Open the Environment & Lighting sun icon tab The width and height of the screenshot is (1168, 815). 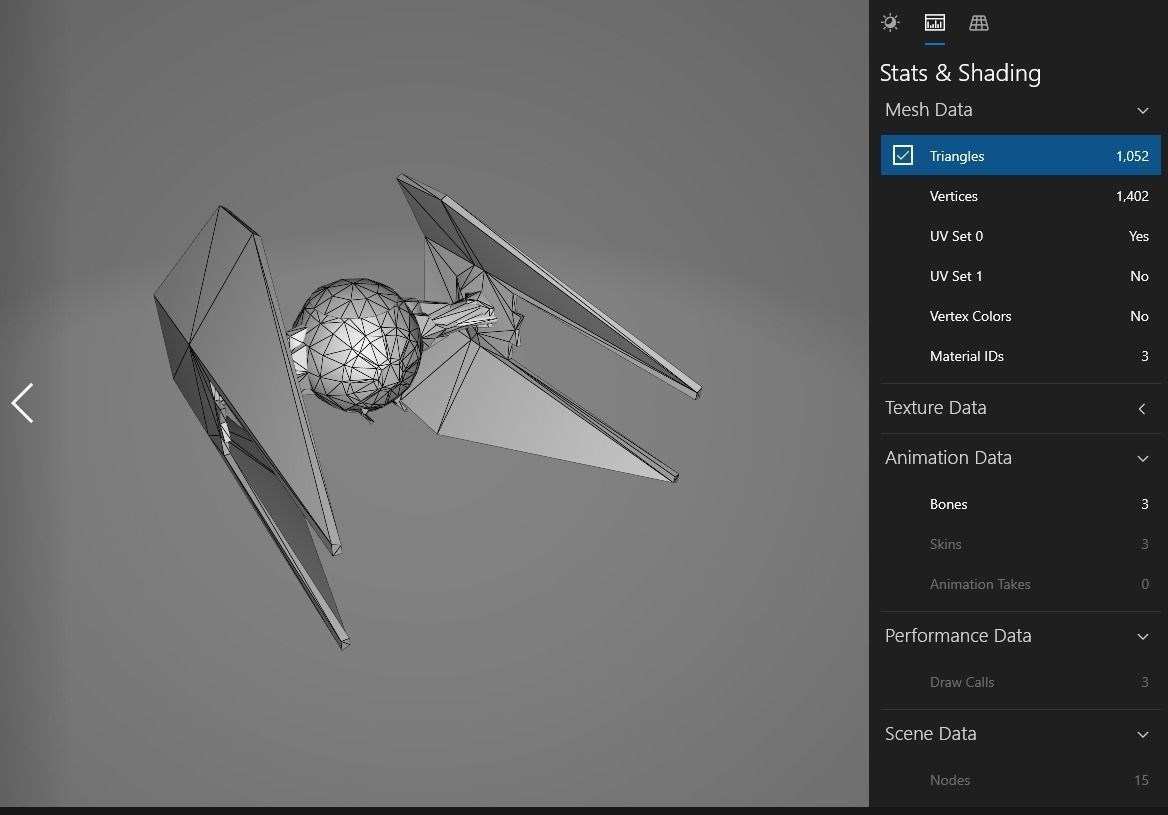pyautogui.click(x=890, y=22)
